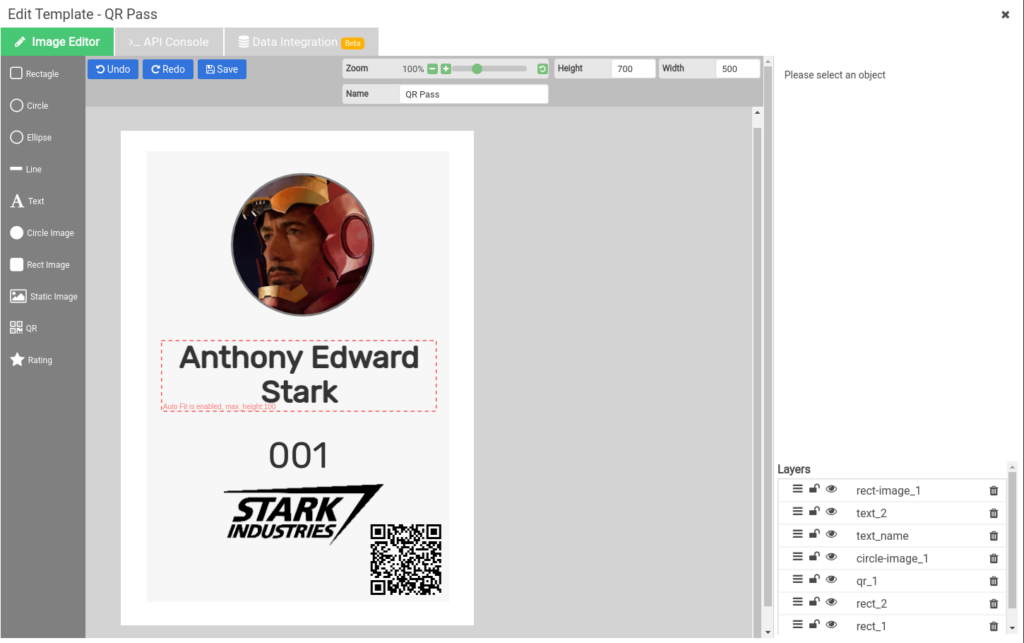Select the Stark Industries logo image
Screen dimensions: 1024x643
point(303,514)
